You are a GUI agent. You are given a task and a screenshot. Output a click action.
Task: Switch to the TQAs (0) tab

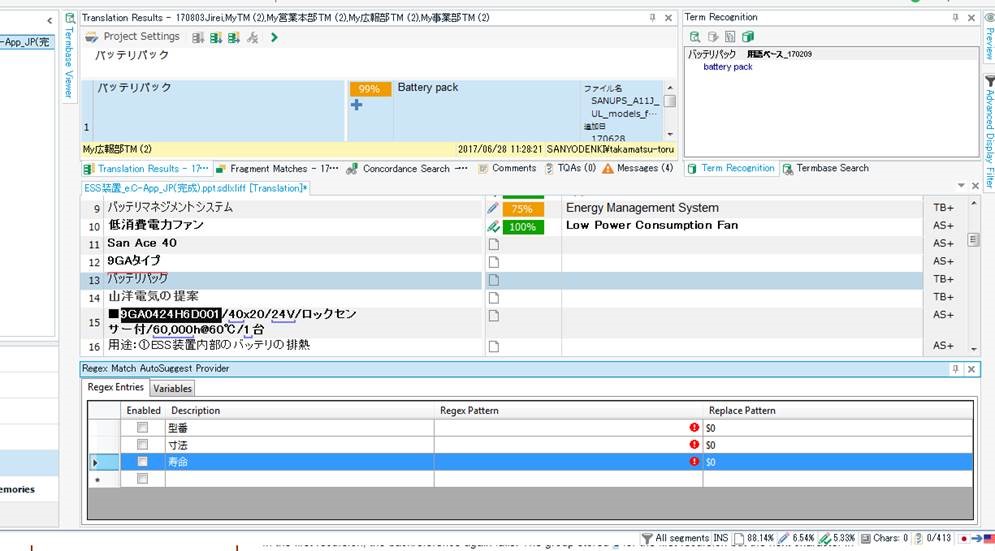click(570, 168)
